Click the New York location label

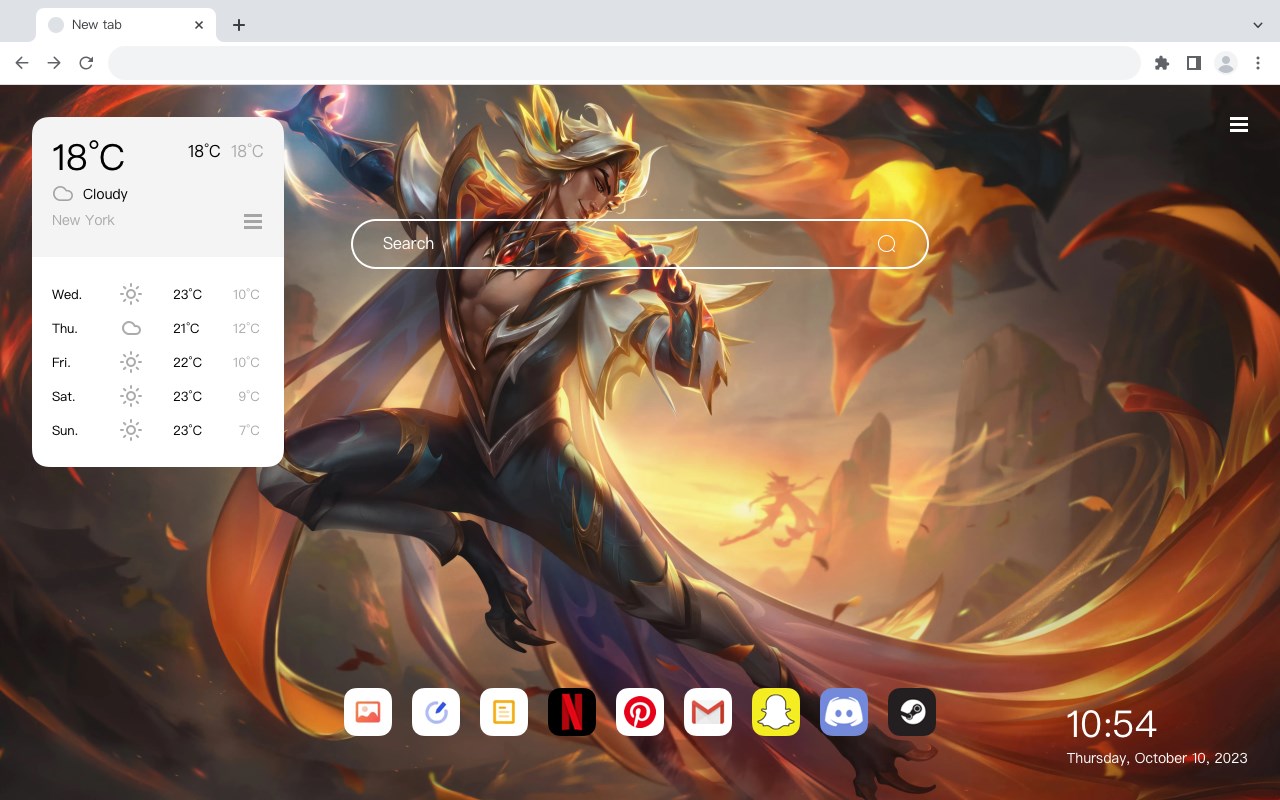83,220
